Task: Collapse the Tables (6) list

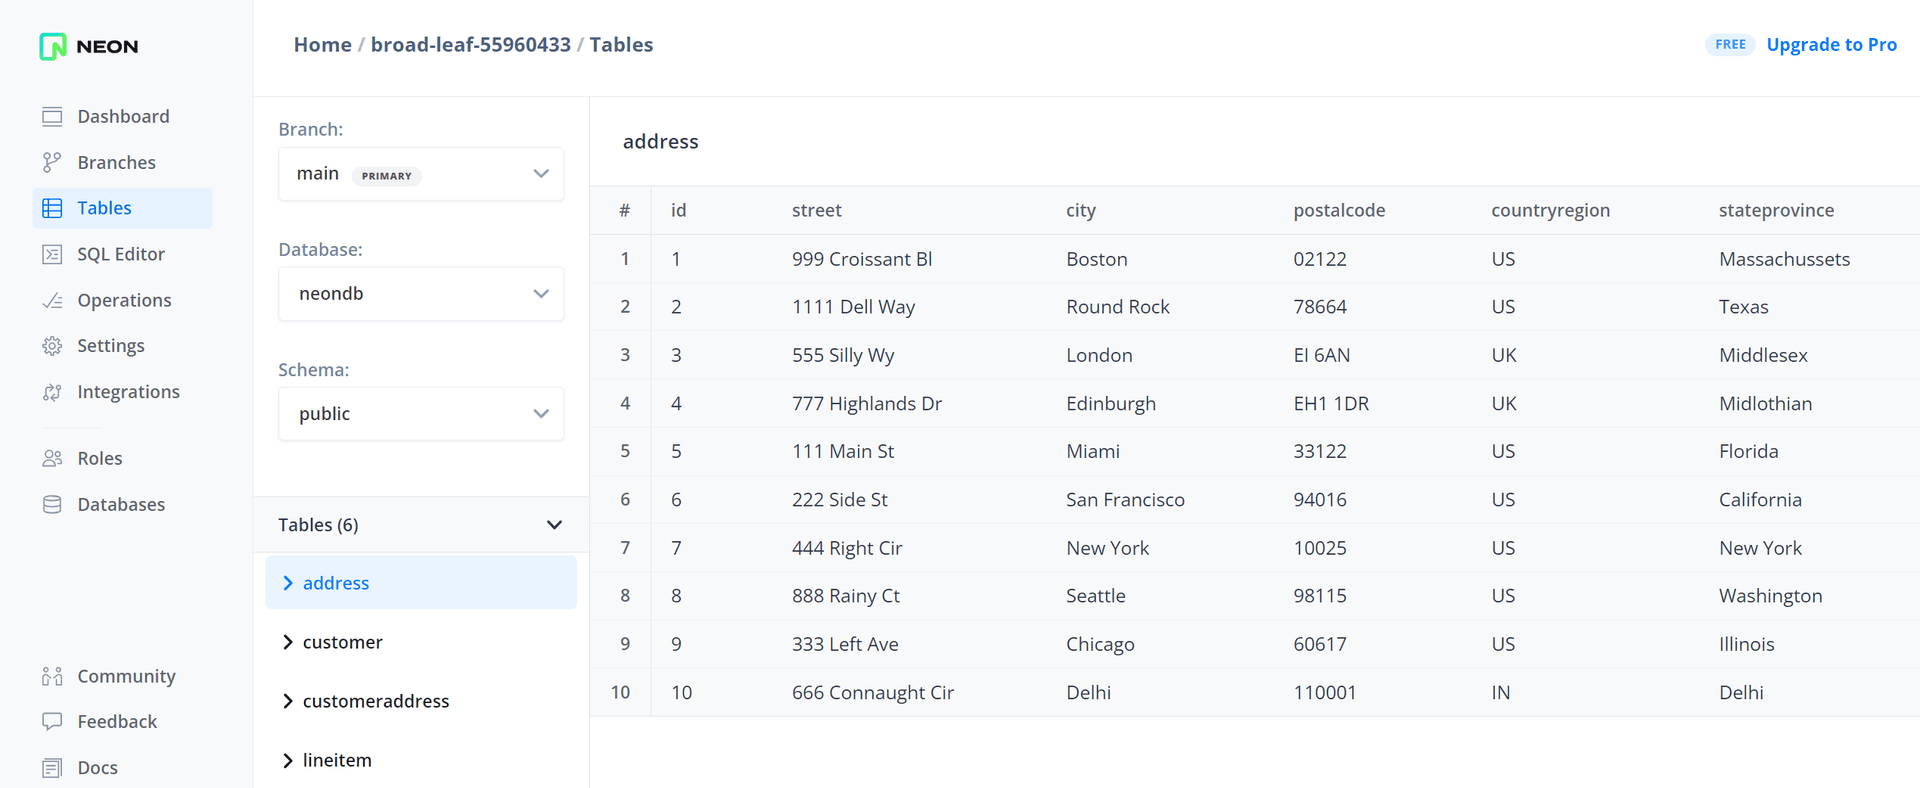Action: (554, 525)
